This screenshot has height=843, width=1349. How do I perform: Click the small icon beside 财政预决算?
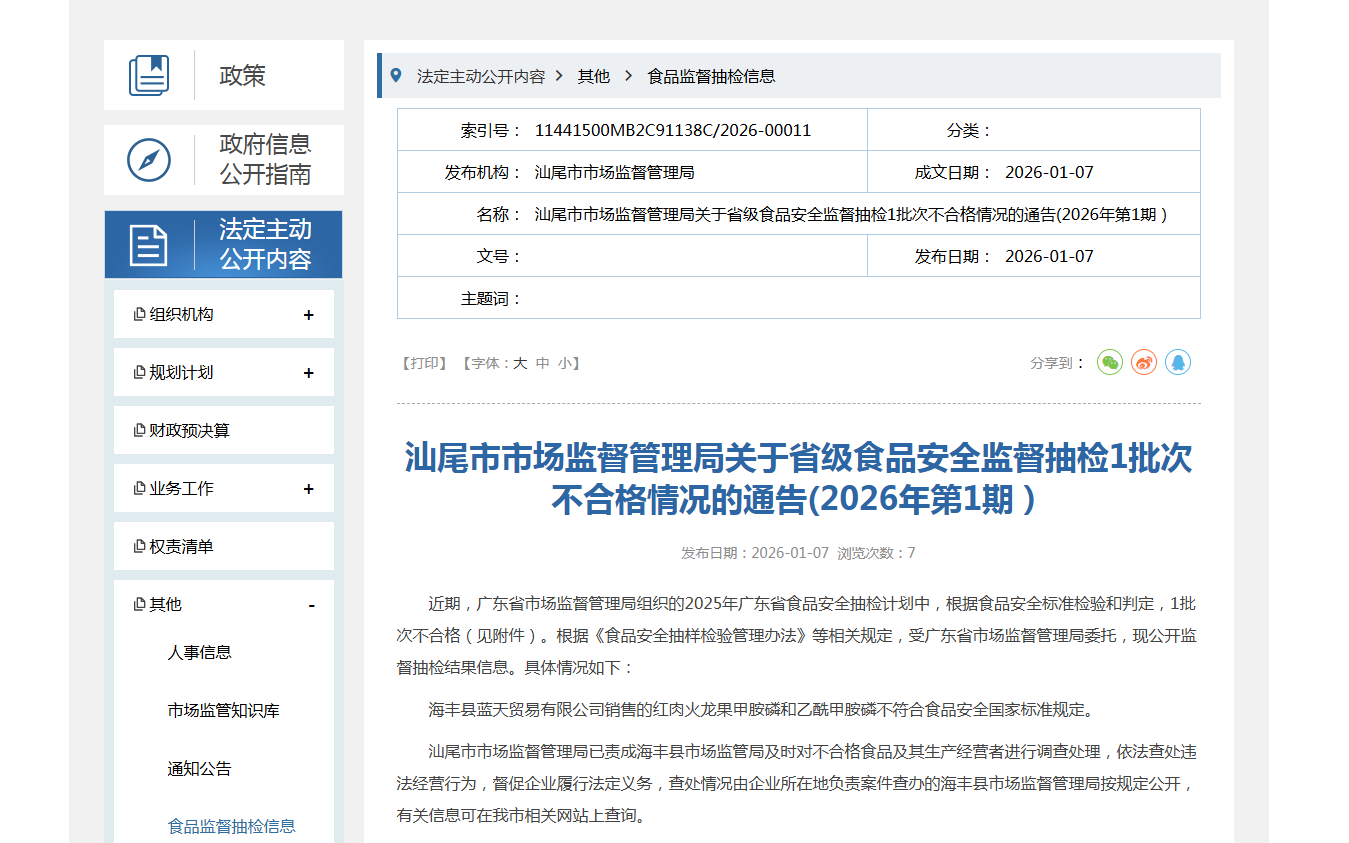coord(139,431)
